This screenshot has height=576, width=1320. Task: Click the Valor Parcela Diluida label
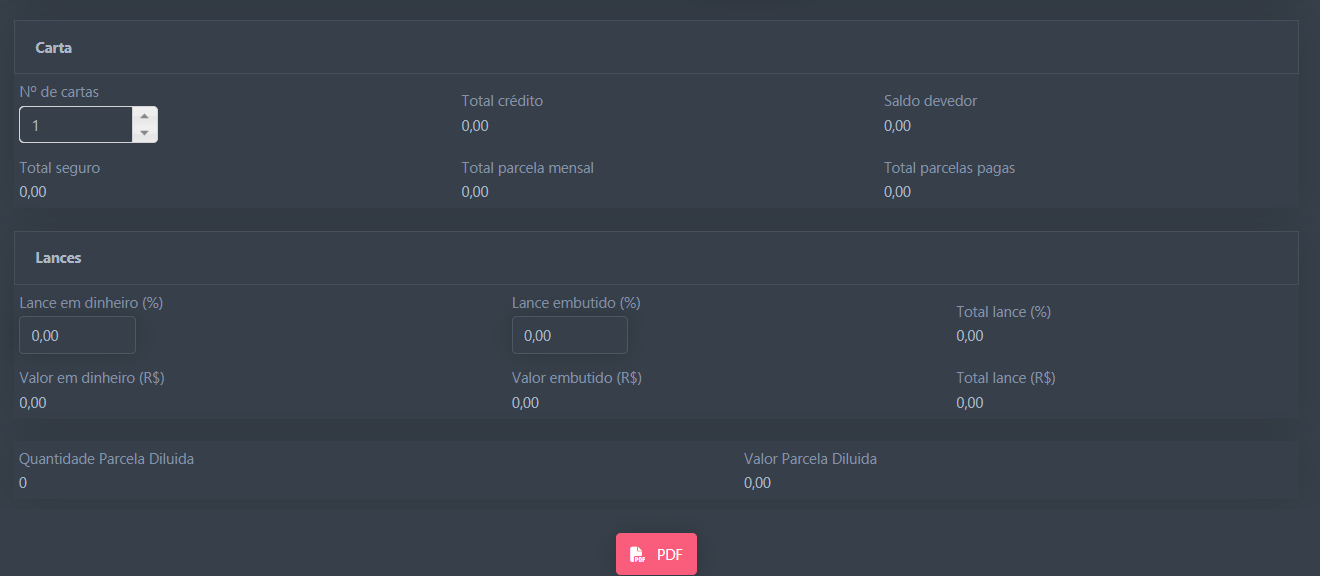pos(810,459)
